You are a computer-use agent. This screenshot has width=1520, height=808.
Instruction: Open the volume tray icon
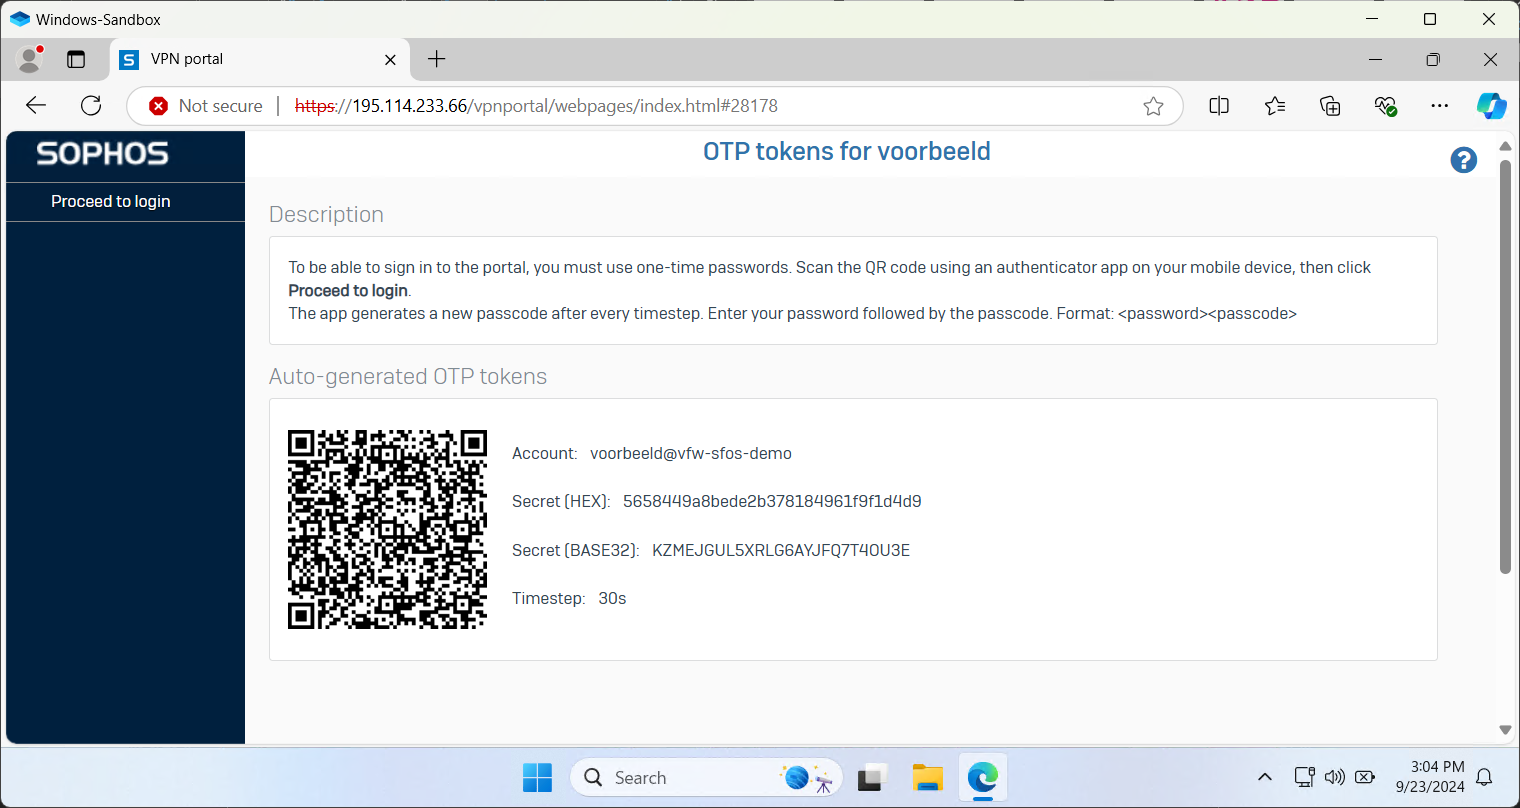(x=1334, y=777)
